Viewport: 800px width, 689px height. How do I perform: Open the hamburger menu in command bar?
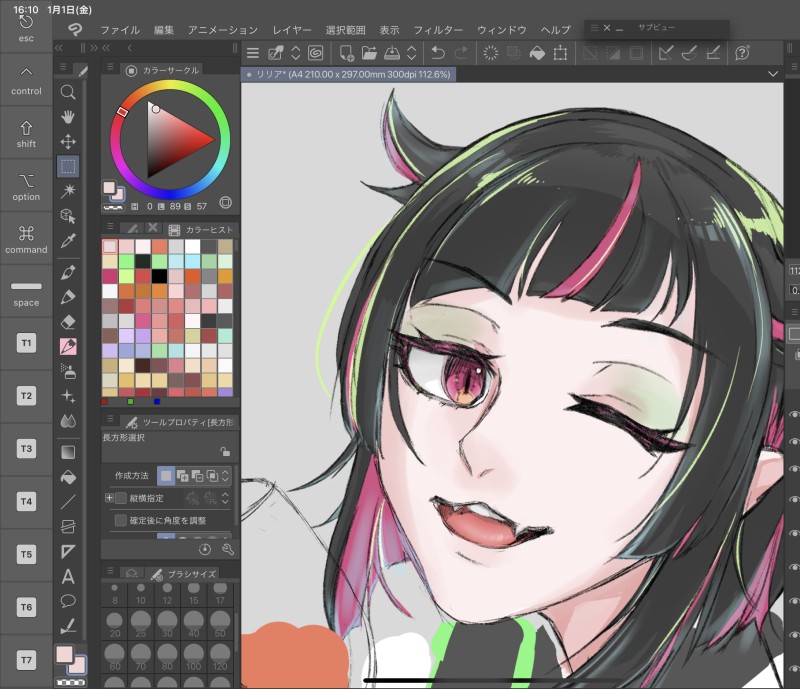(253, 53)
